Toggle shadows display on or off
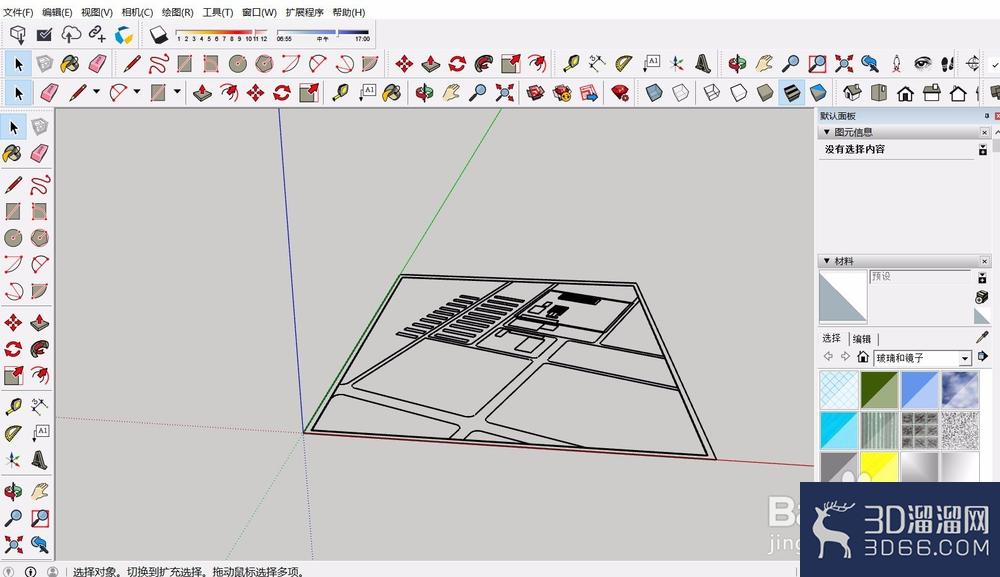This screenshot has height=577, width=1000. tap(158, 34)
